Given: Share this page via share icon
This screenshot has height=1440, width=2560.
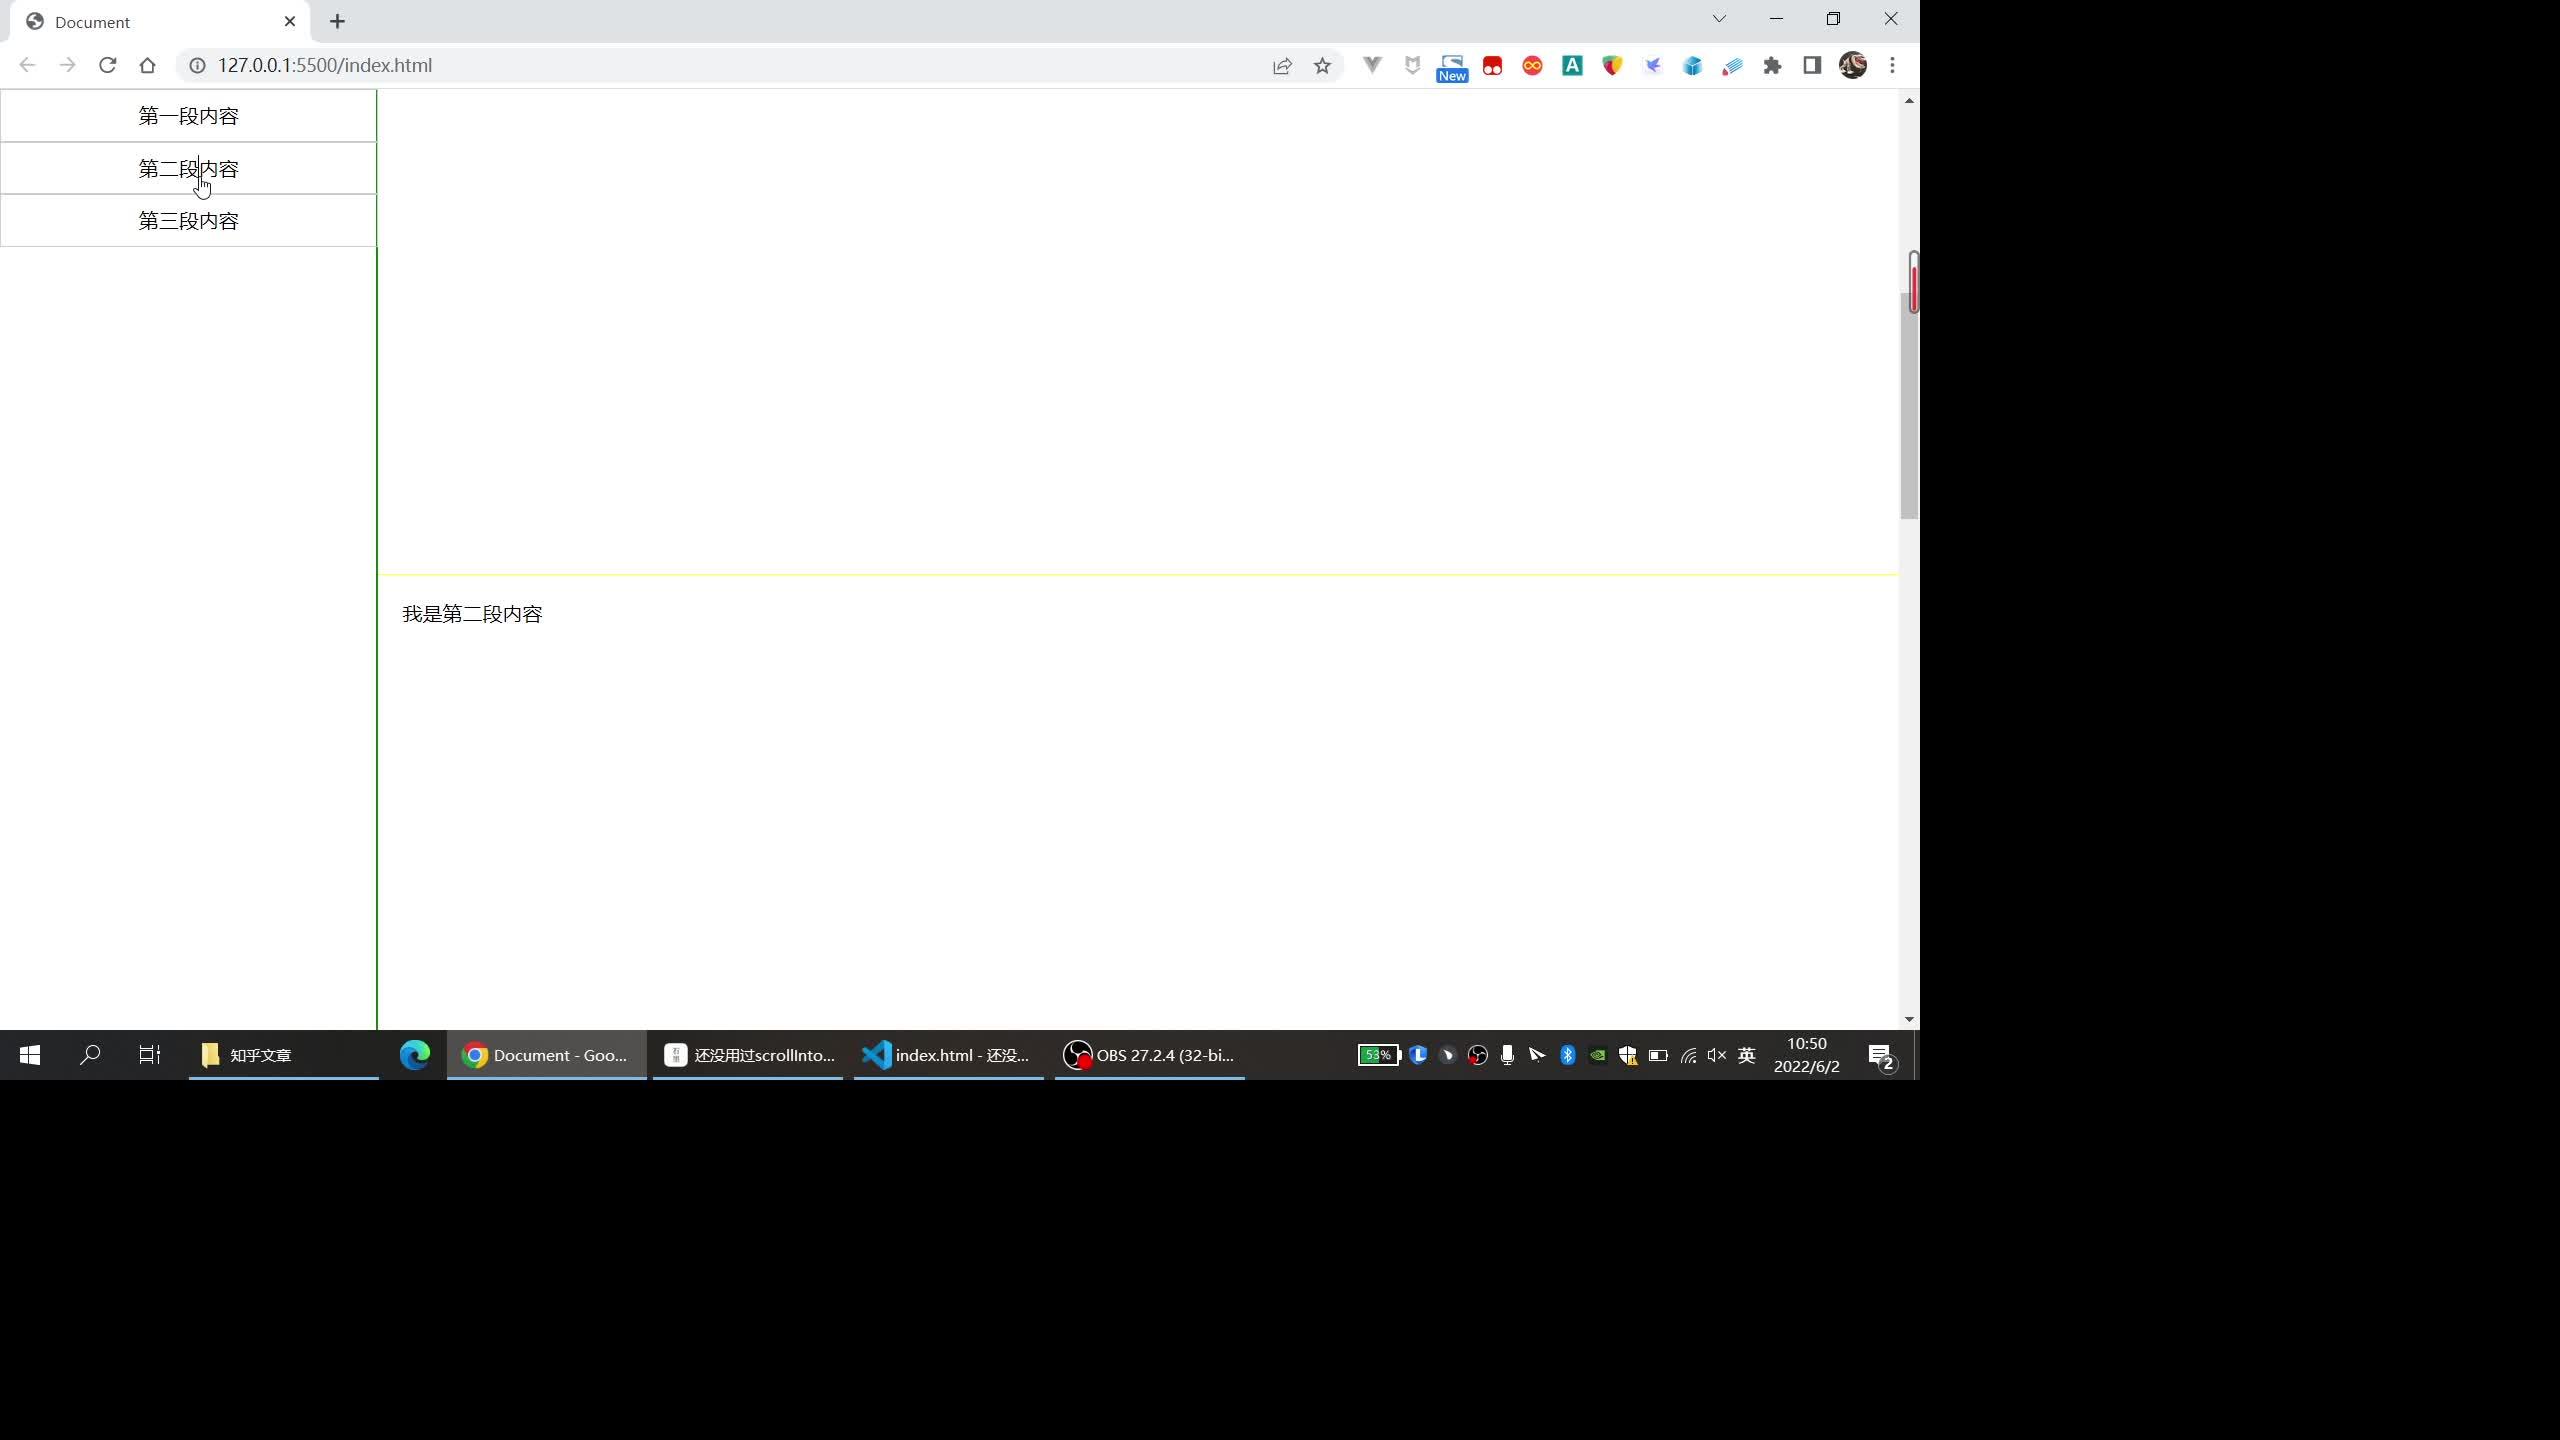Looking at the screenshot, I should (x=1282, y=66).
